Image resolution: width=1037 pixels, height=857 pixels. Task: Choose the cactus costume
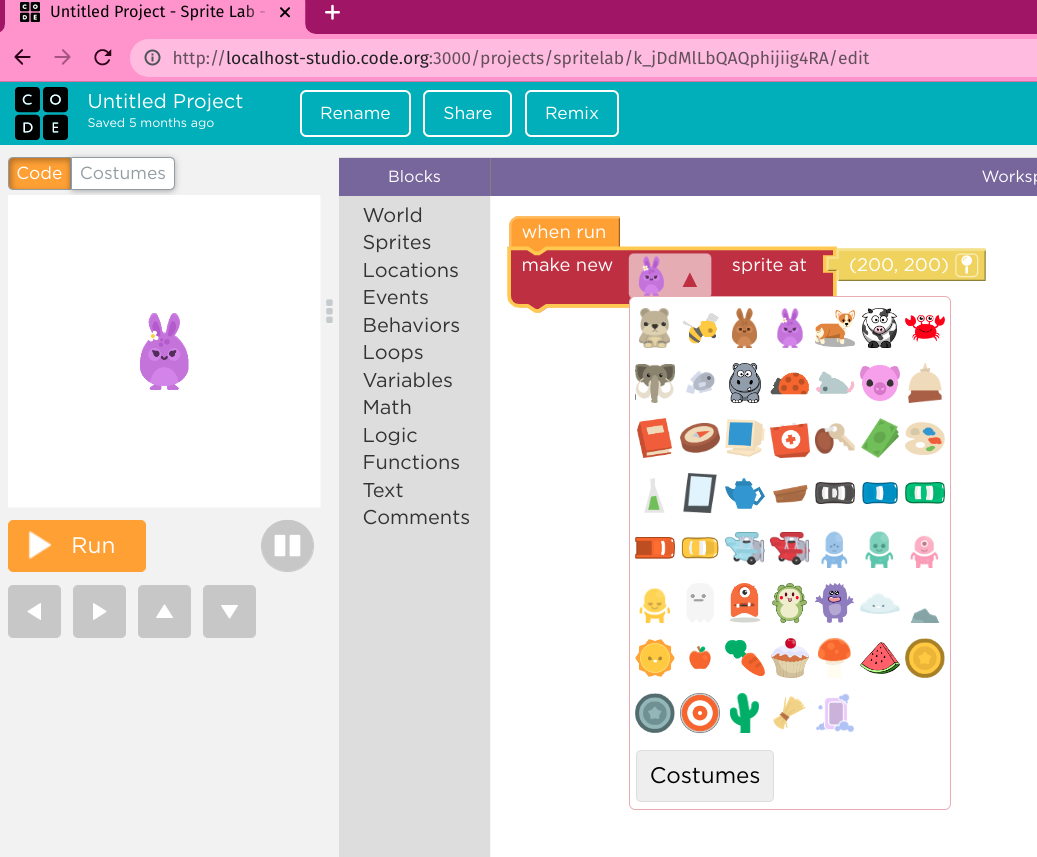tap(744, 713)
